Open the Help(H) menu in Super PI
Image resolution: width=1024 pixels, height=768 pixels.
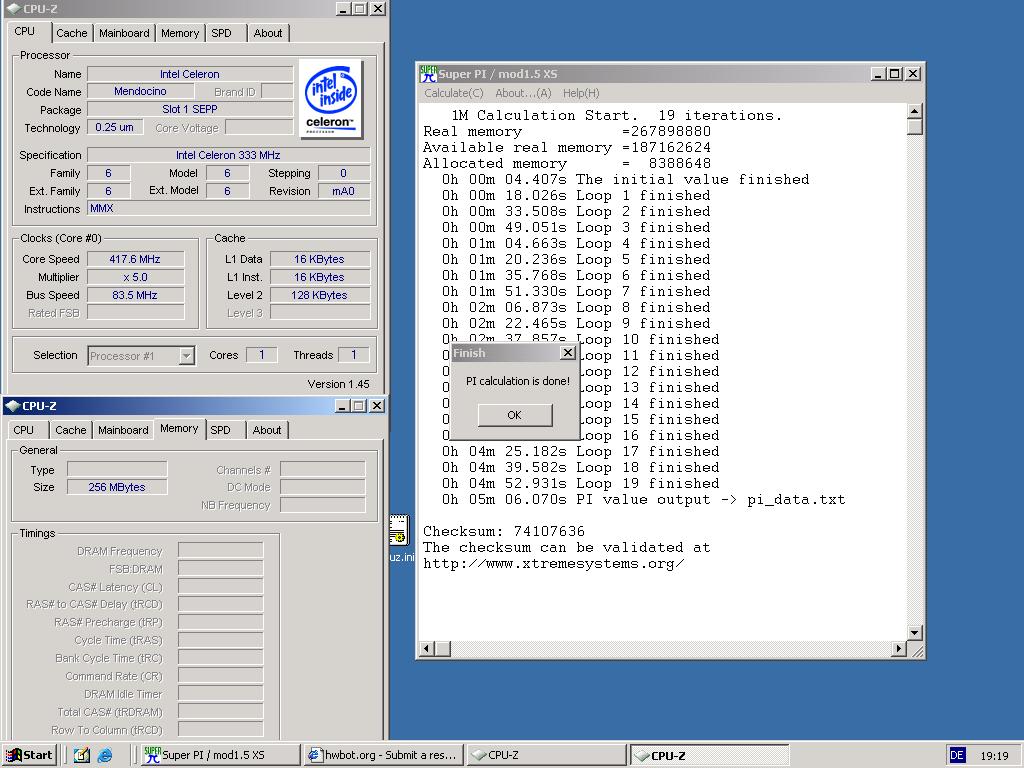pos(581,93)
